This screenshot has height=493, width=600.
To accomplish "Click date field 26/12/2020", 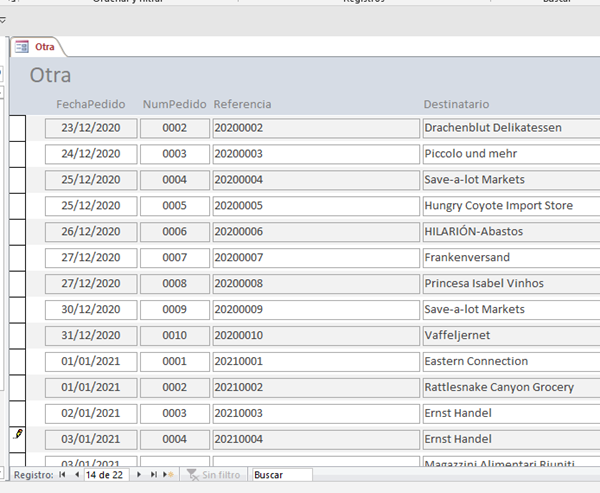I will pos(91,232).
